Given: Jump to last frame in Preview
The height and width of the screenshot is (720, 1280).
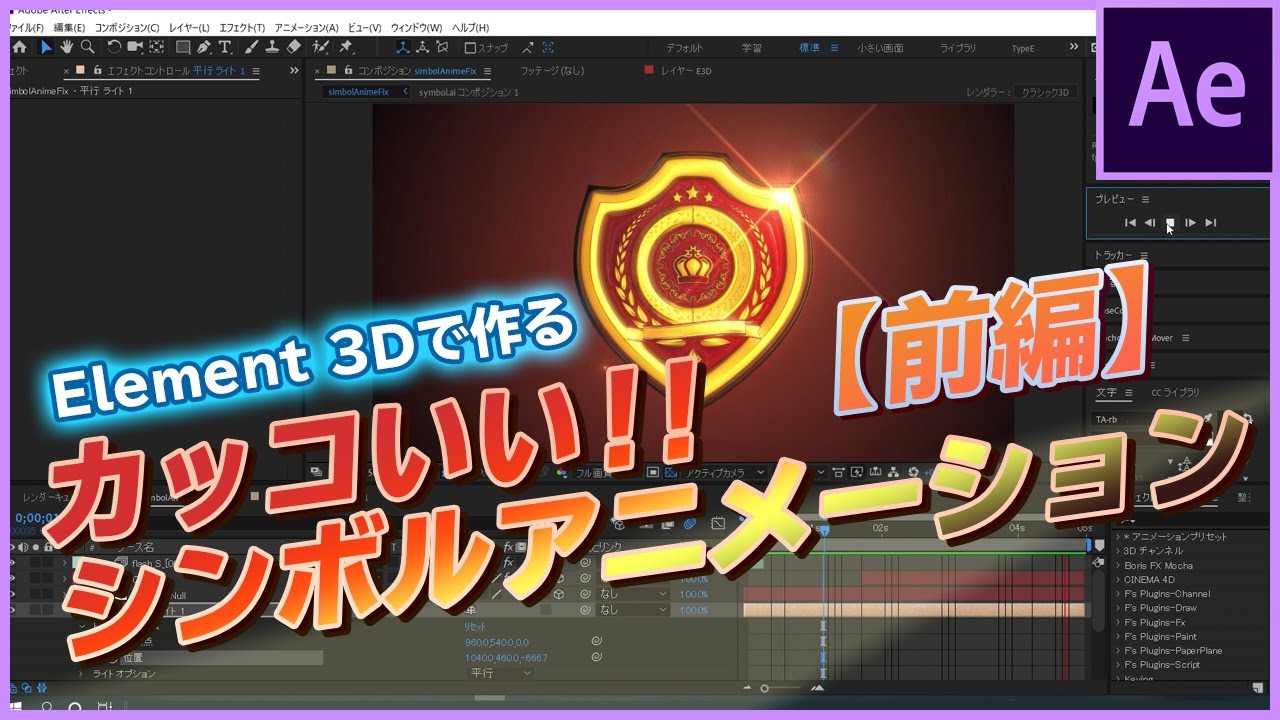Looking at the screenshot, I should click(x=1211, y=223).
